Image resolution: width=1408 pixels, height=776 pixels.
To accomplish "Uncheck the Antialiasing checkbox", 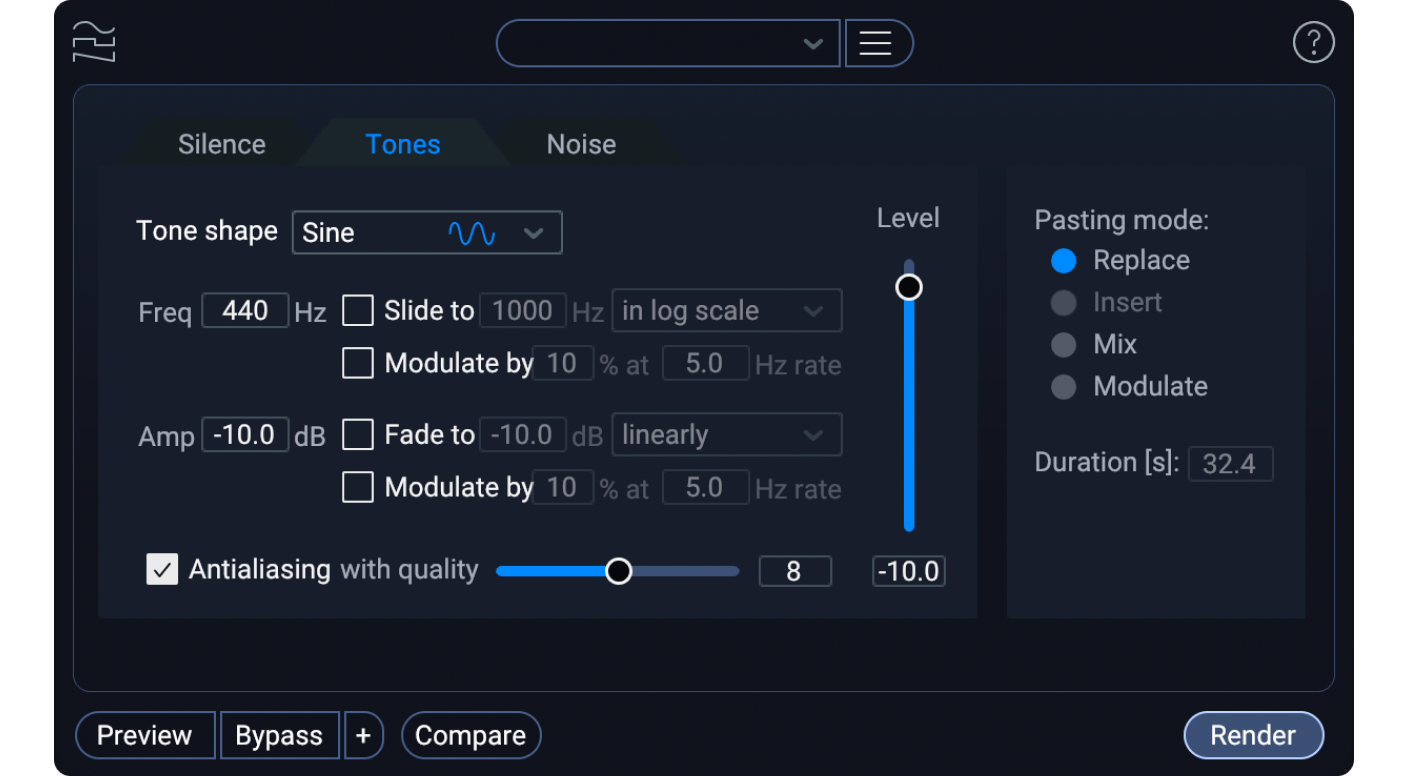I will (162, 570).
